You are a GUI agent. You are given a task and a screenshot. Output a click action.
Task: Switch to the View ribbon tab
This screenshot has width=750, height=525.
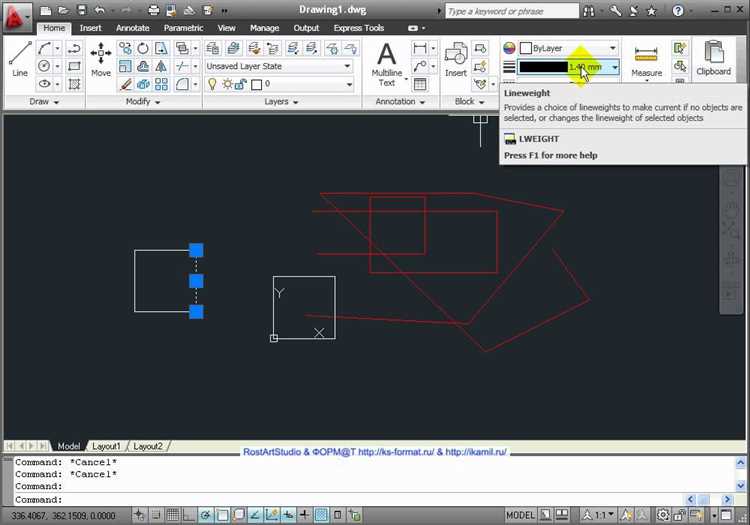click(x=226, y=28)
